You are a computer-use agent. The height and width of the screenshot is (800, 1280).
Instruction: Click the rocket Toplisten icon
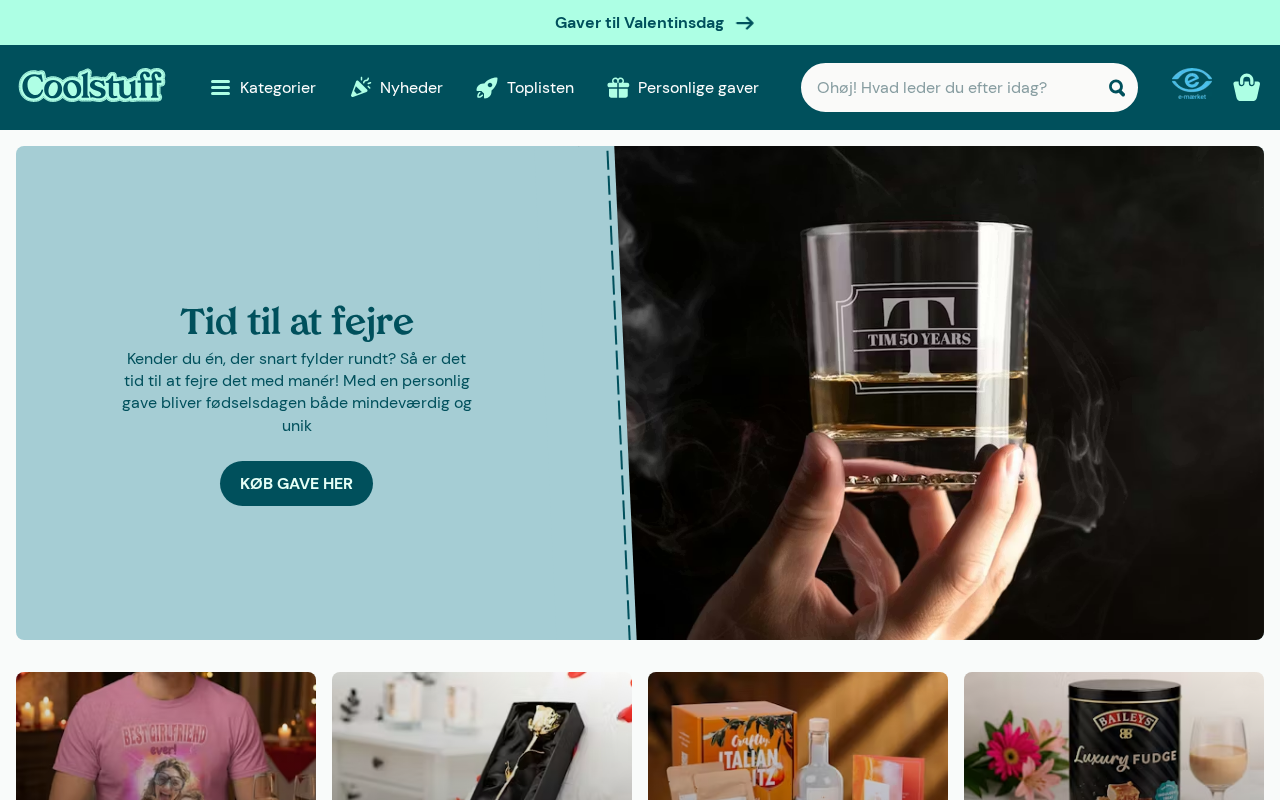coord(487,88)
